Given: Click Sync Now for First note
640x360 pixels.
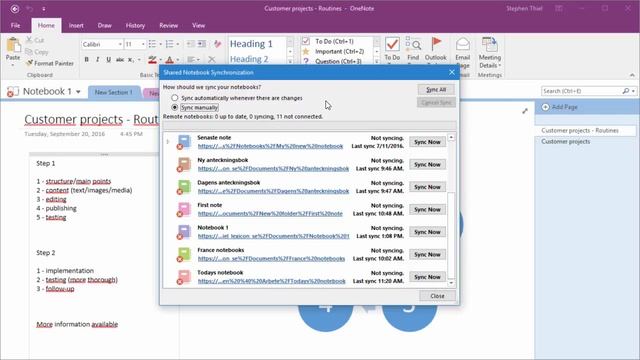Looking at the screenshot, I should click(x=427, y=209).
